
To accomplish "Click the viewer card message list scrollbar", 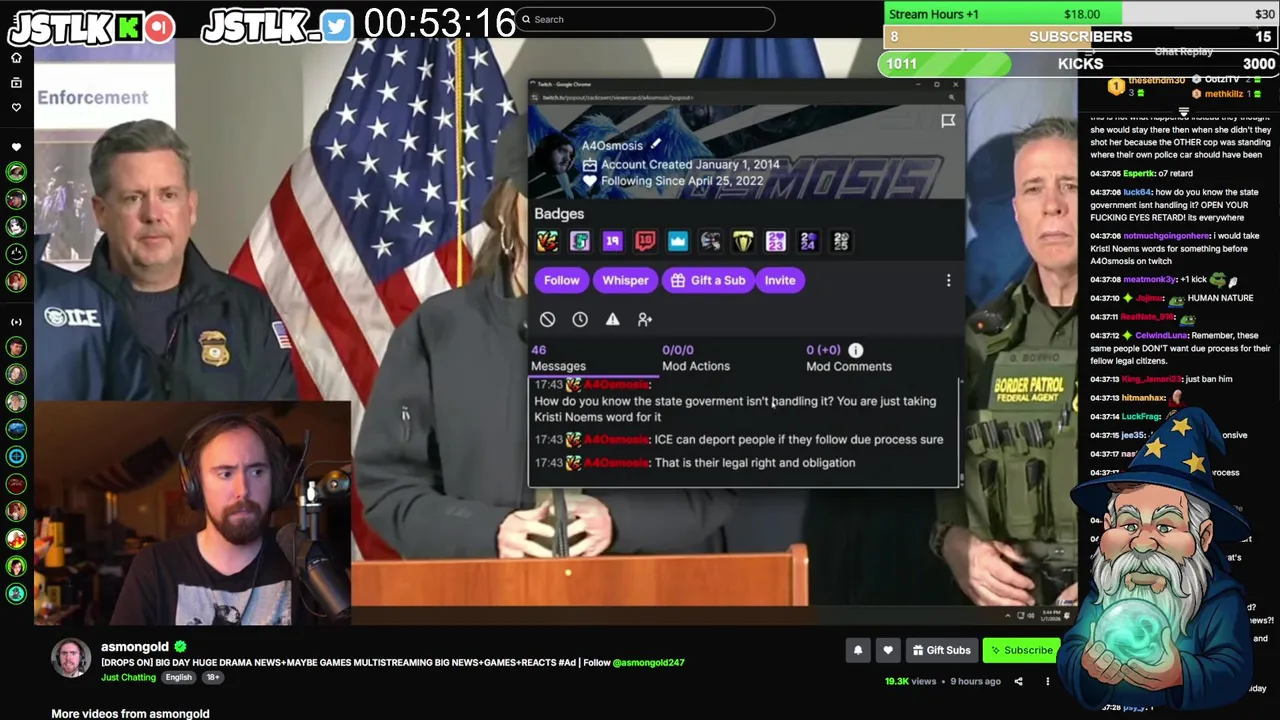I will pos(961,430).
